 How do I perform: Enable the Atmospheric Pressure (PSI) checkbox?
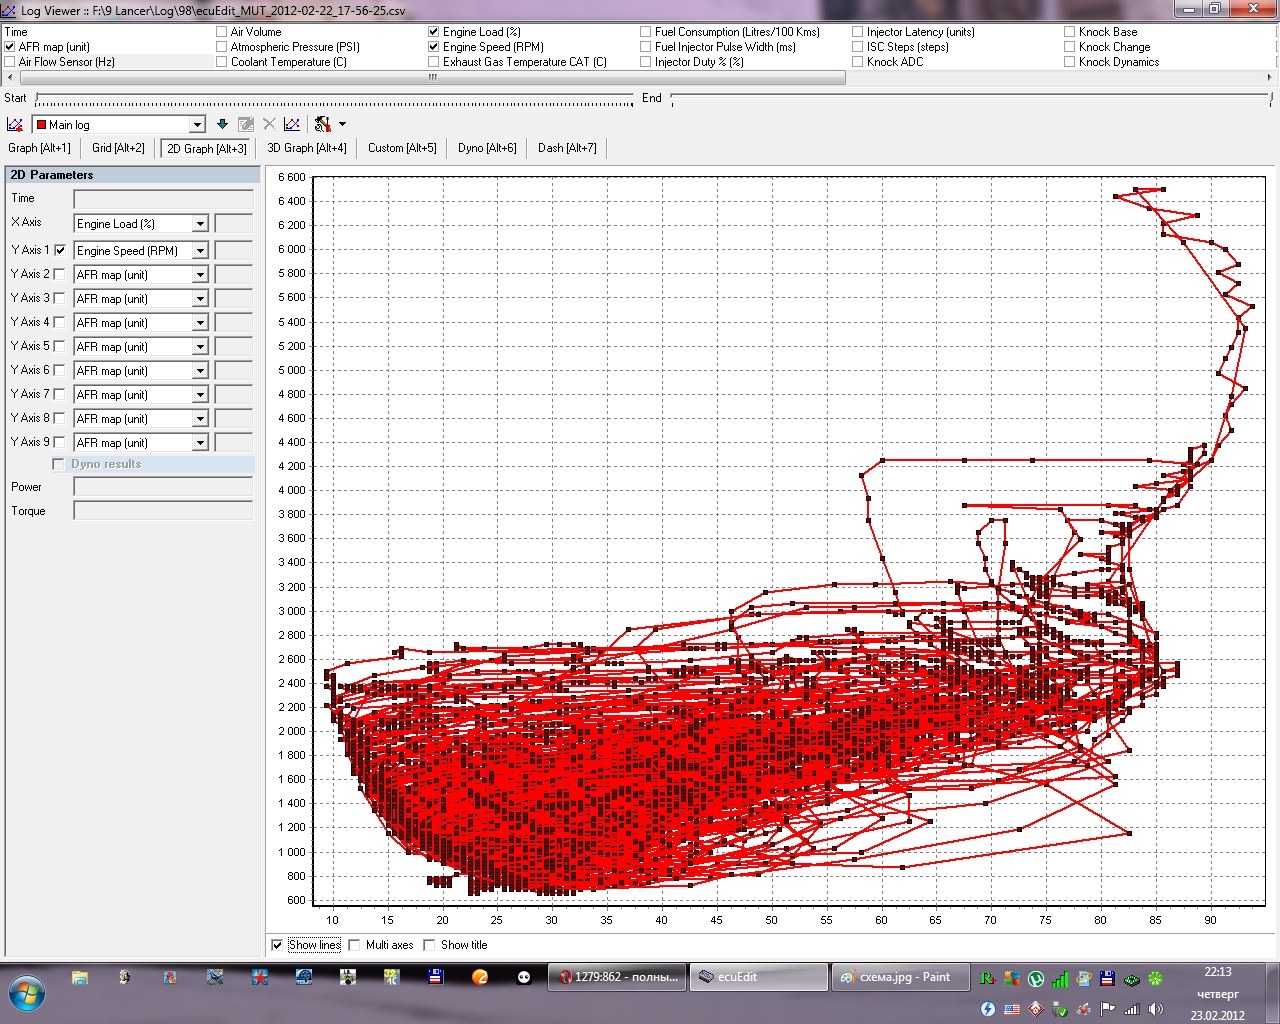point(222,47)
